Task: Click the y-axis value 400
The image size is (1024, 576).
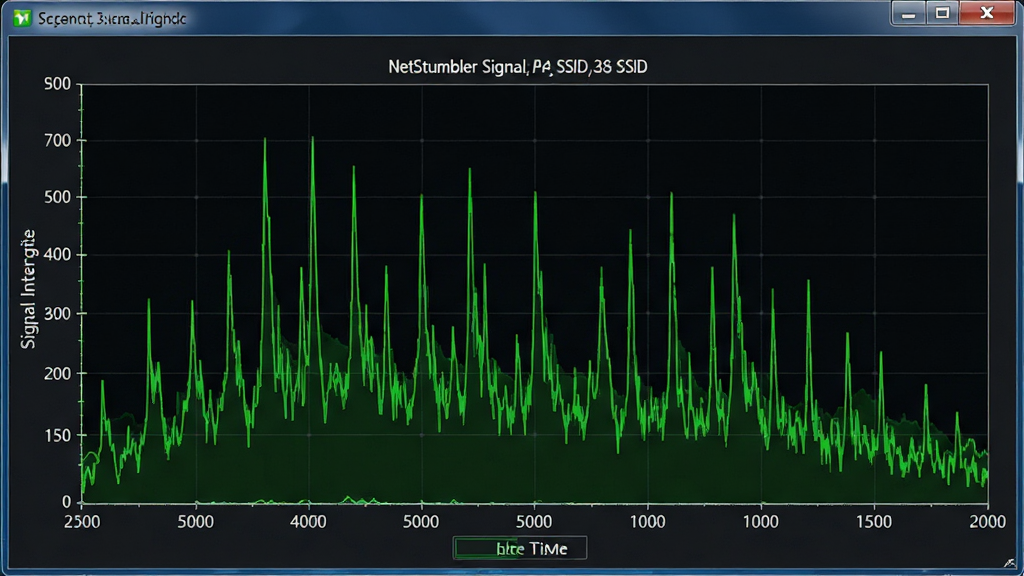Action: [x=57, y=255]
